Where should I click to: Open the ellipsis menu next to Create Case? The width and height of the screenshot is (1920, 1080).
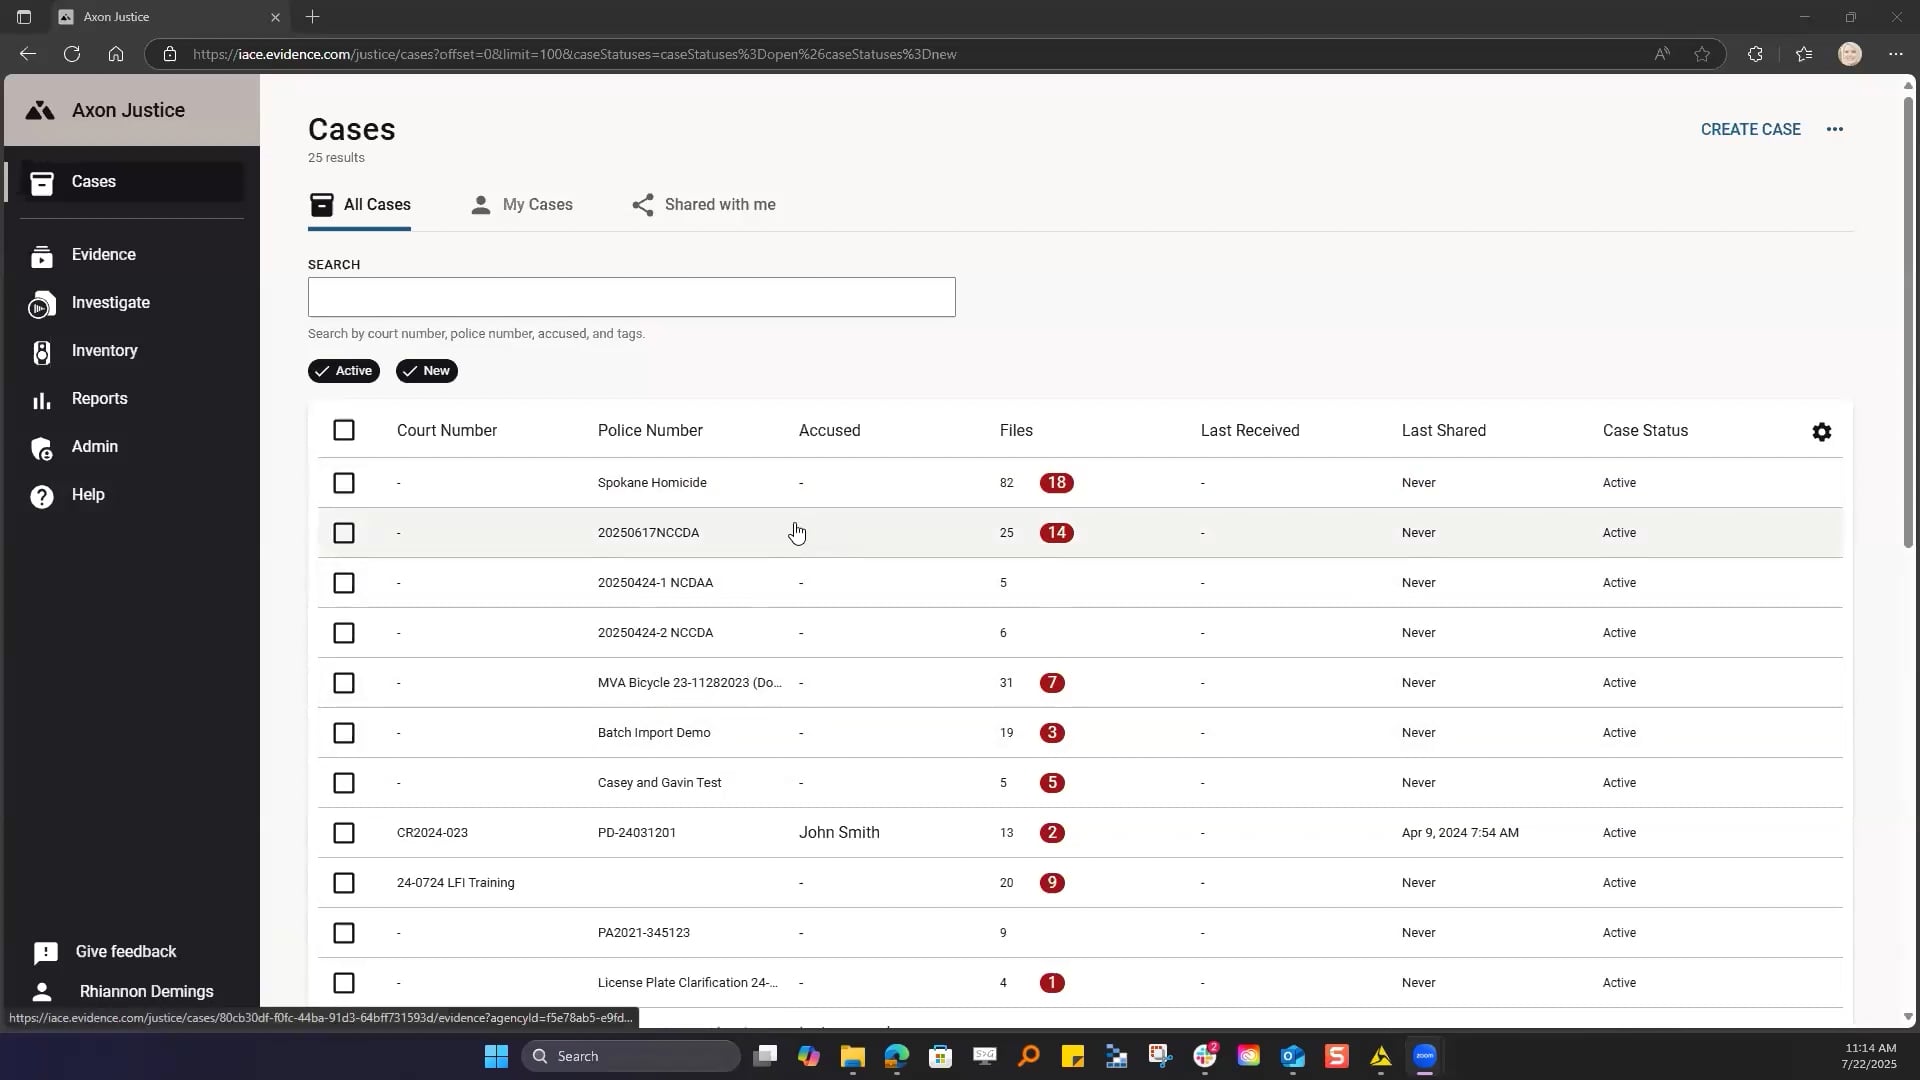(x=1835, y=129)
